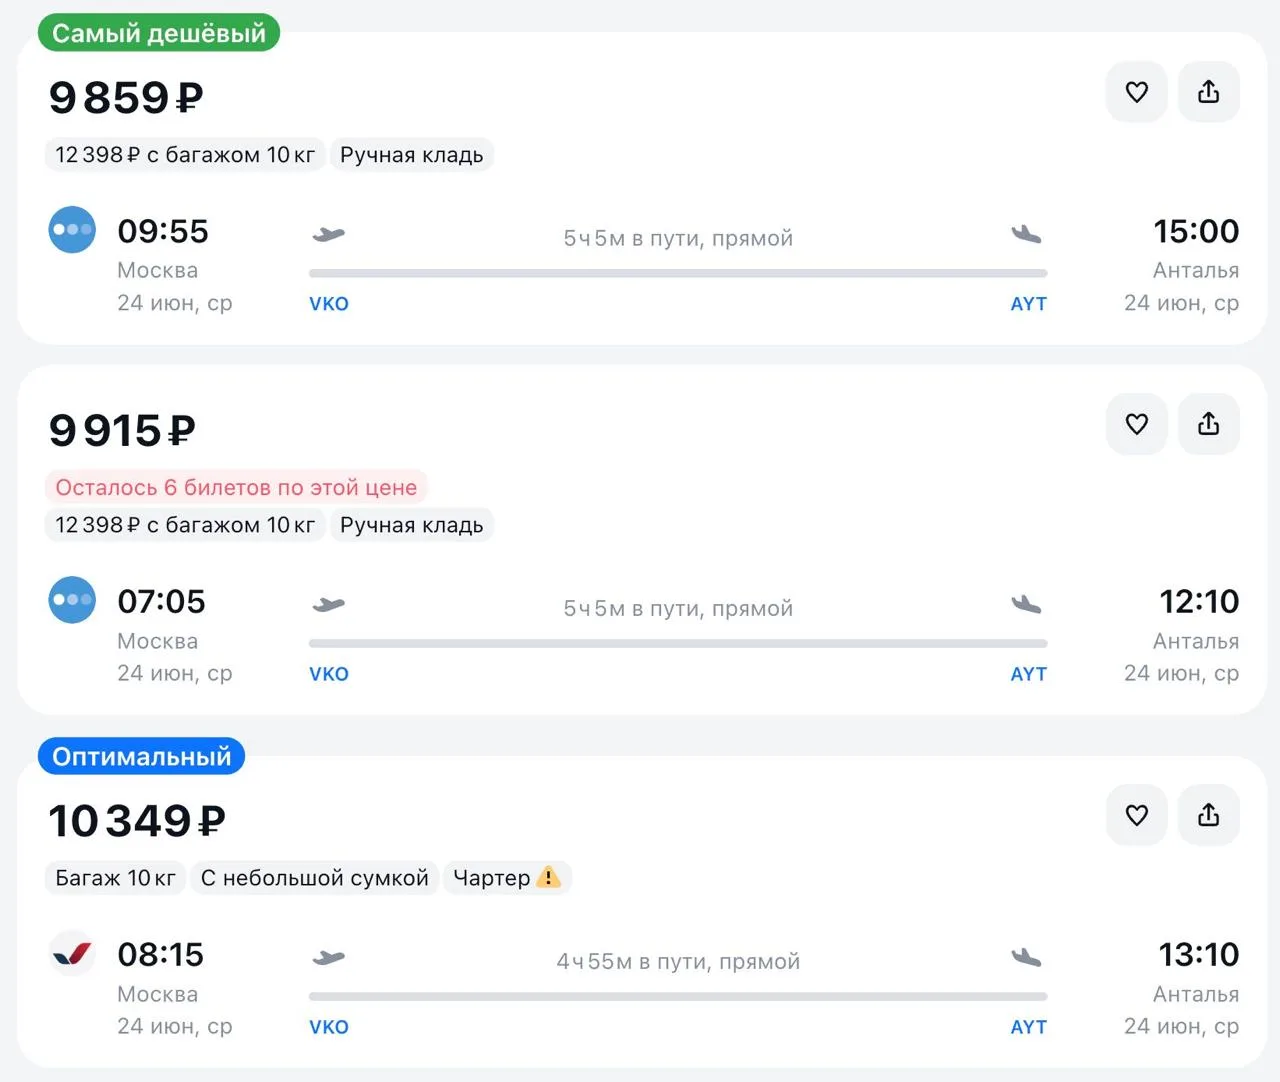Click the VKO airport code of the 09:55 flight
The width and height of the screenshot is (1280, 1082).
tap(329, 304)
